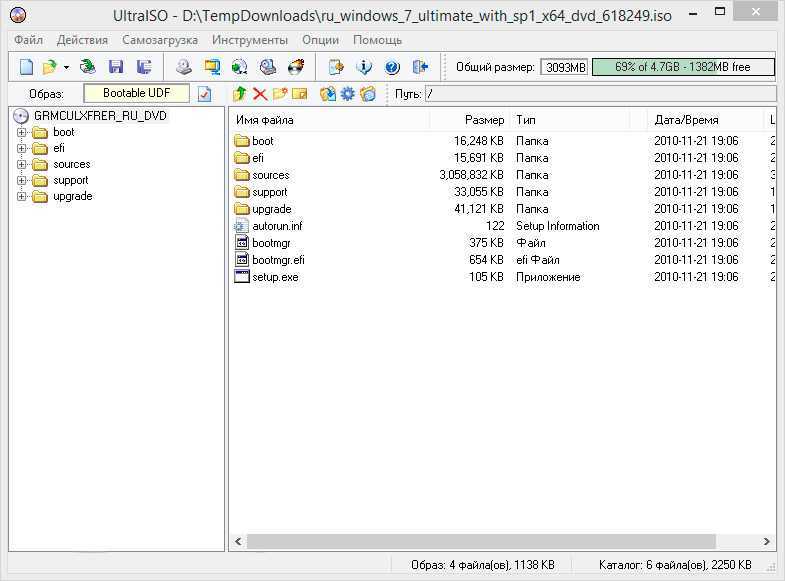Click the Rename folder icon
This screenshot has height=581, width=785.
point(299,94)
